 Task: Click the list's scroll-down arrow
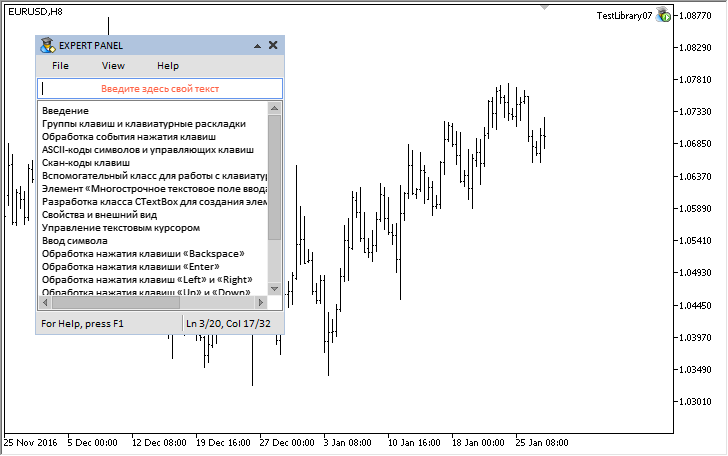(274, 289)
